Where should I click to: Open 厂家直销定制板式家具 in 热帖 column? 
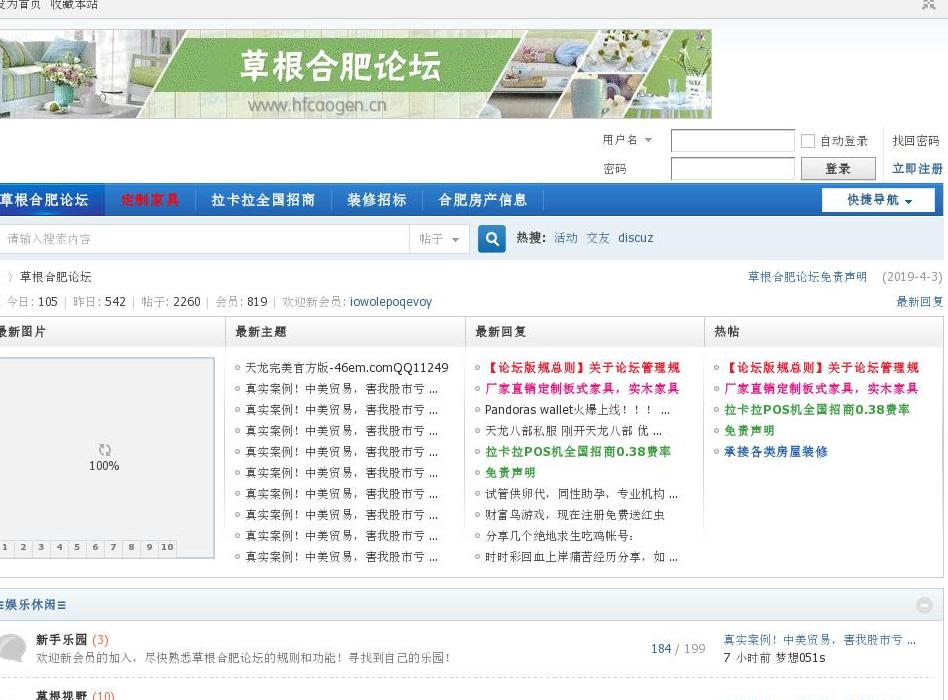click(x=821, y=389)
